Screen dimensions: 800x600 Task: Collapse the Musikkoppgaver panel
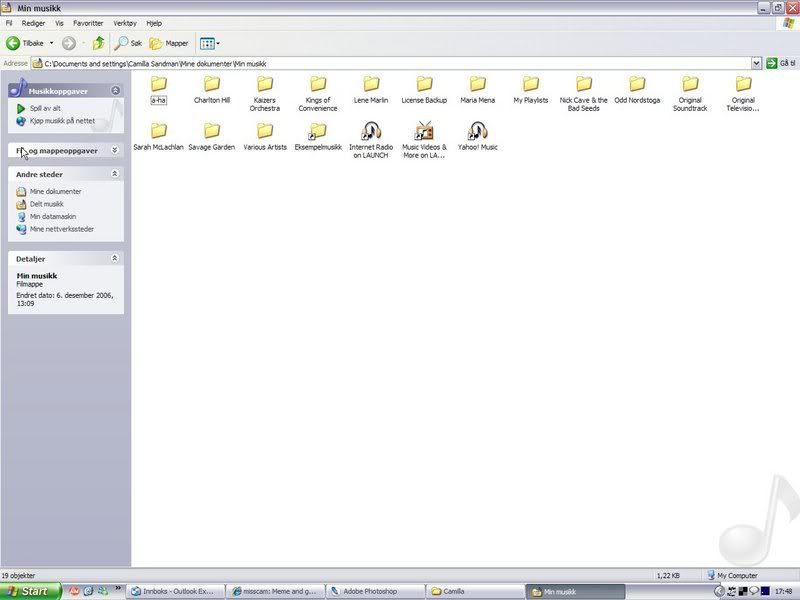pyautogui.click(x=115, y=91)
